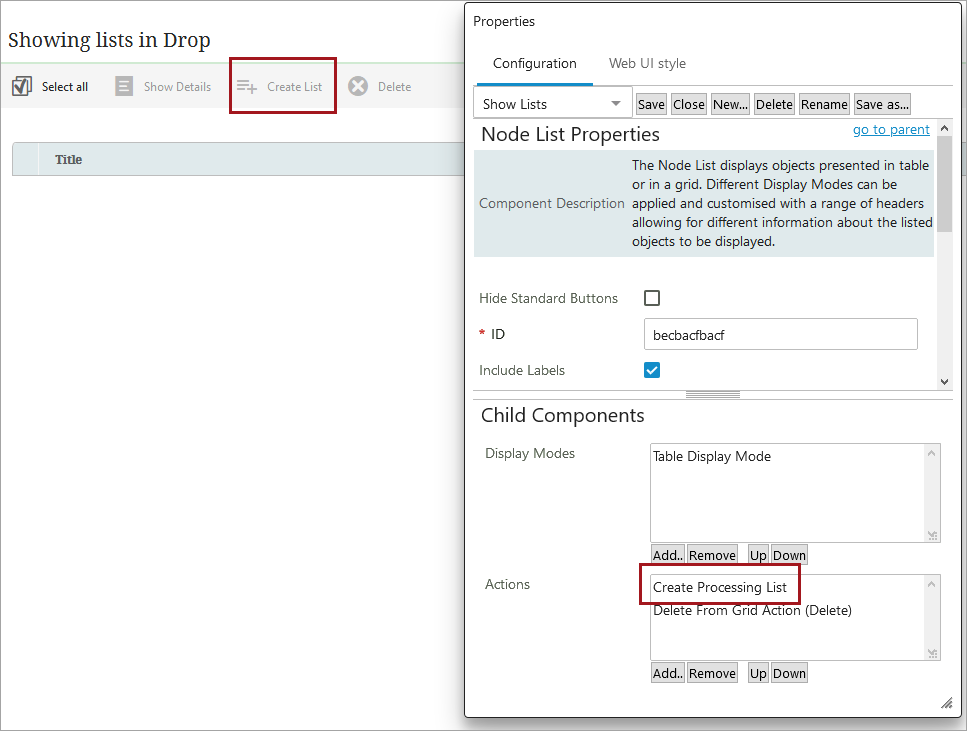Select the Configuration tab
The width and height of the screenshot is (967, 731).
click(534, 63)
